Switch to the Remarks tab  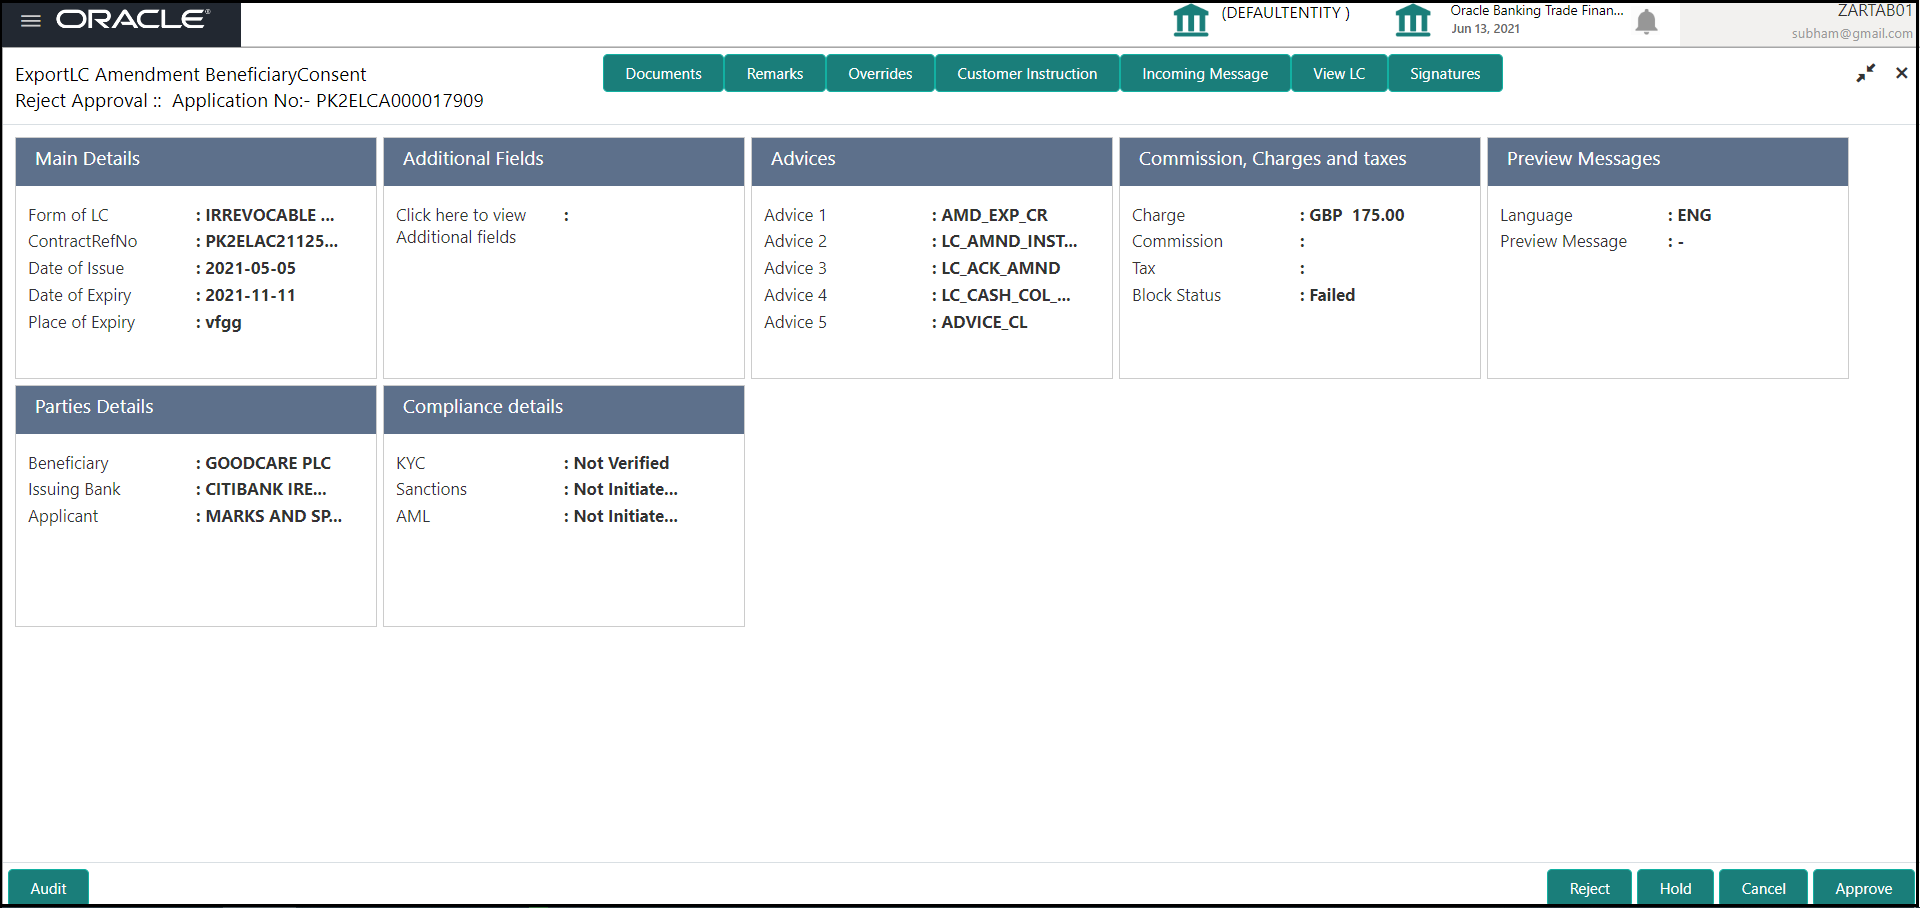[774, 73]
